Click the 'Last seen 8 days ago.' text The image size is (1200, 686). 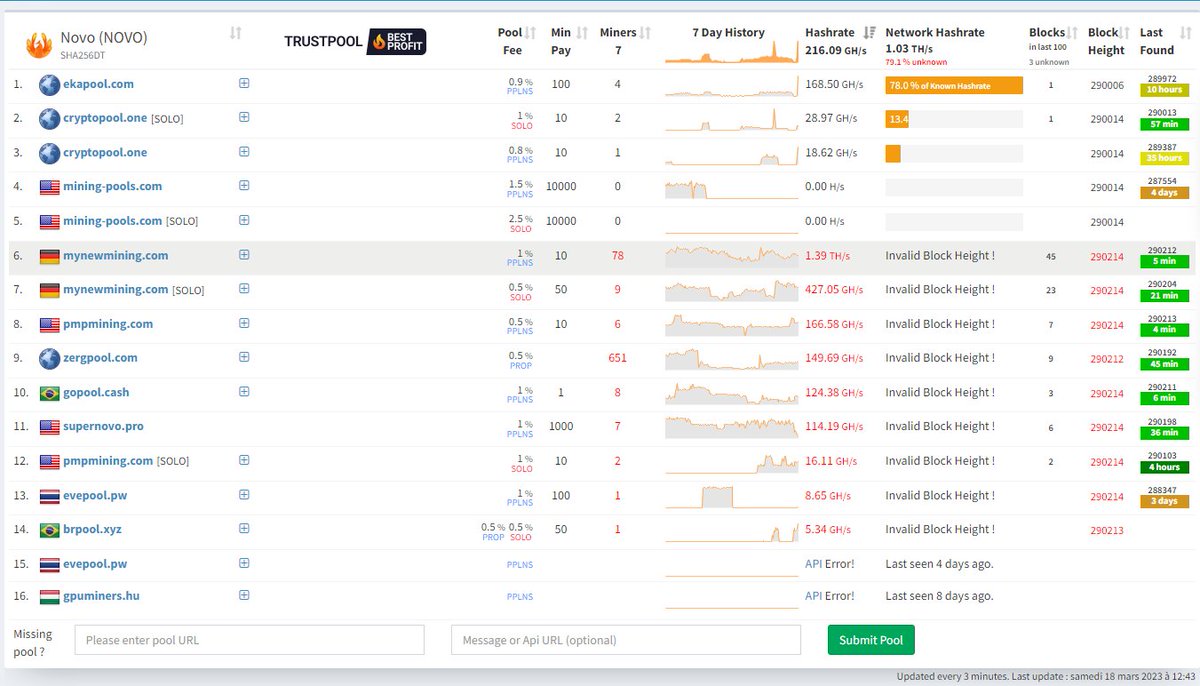[x=939, y=597]
